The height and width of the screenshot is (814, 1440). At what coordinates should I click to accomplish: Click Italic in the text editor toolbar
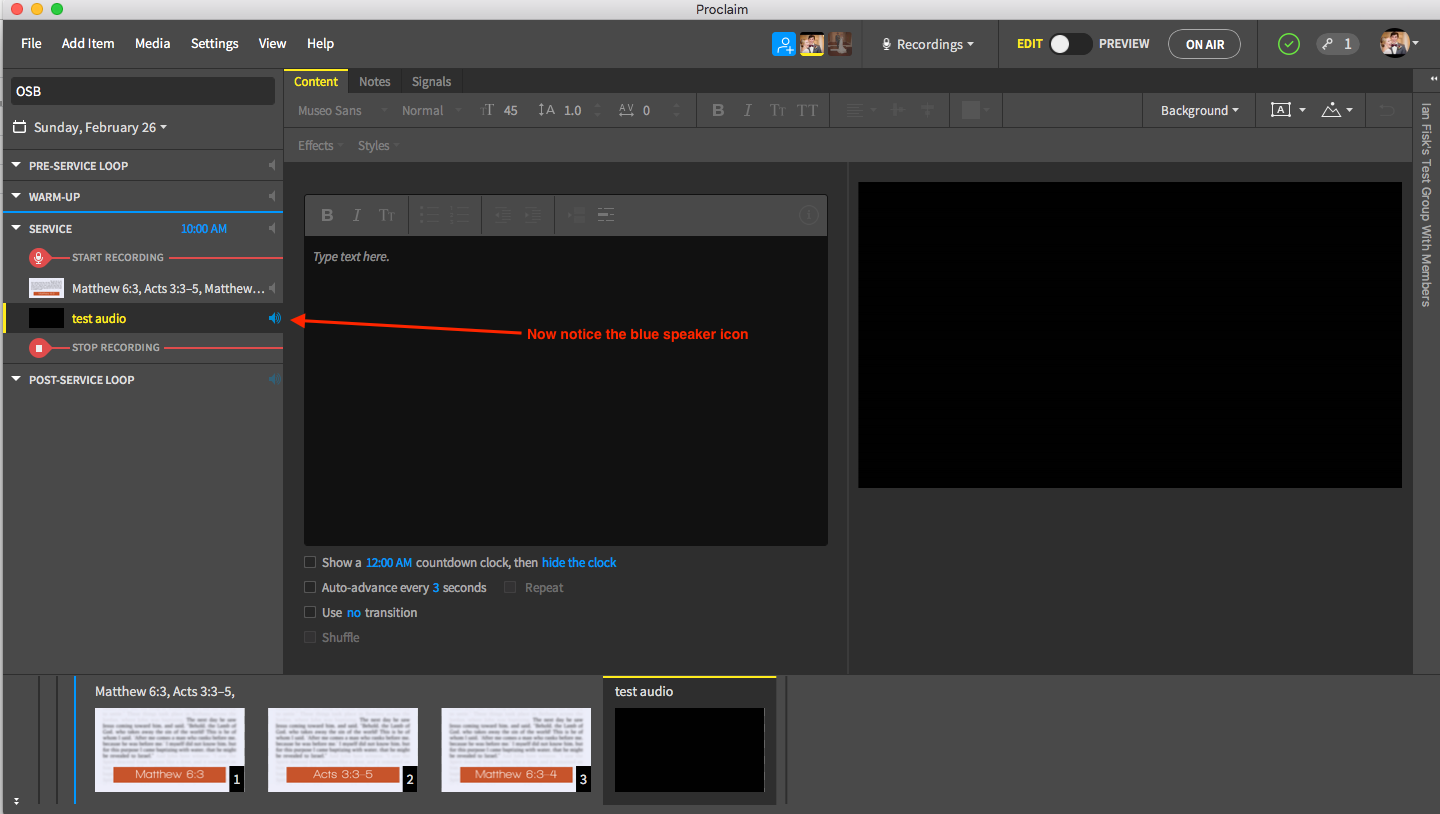point(356,215)
